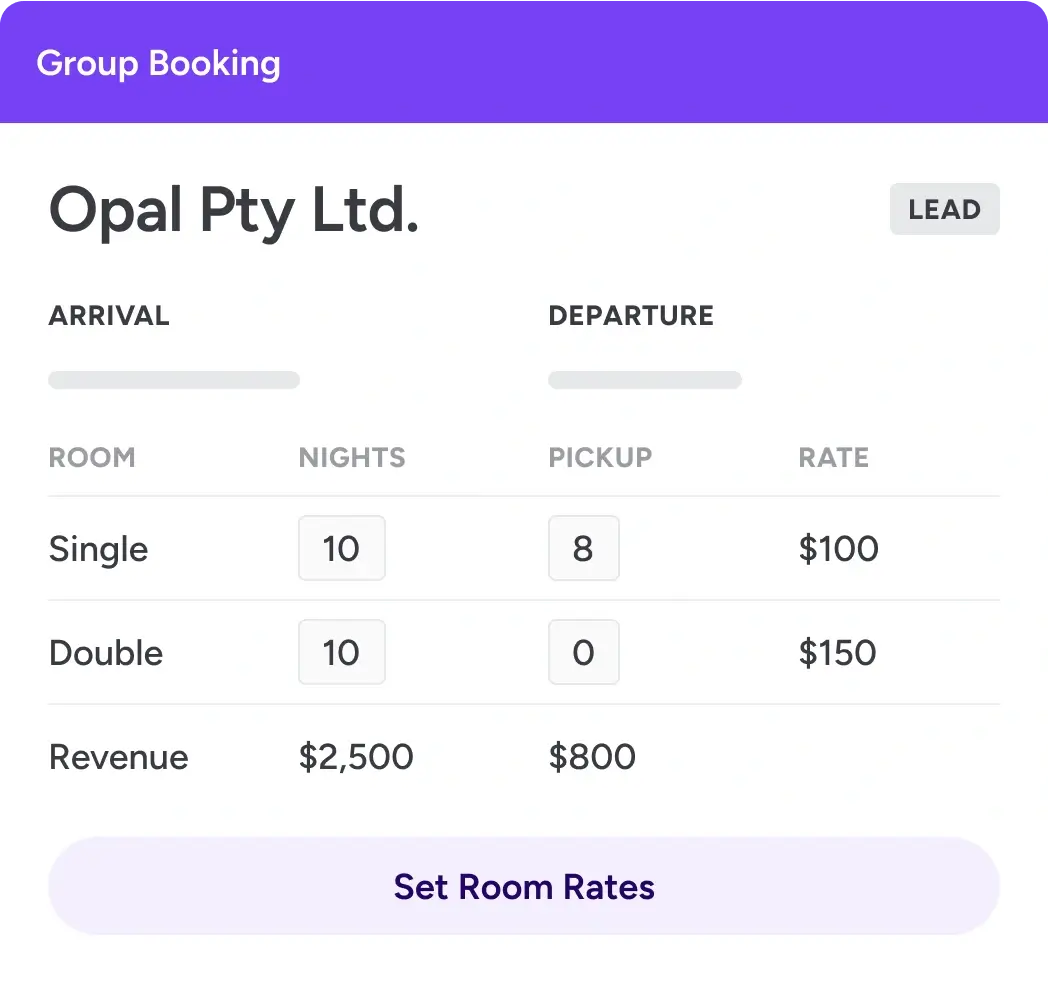The height and width of the screenshot is (983, 1048).
Task: Click the Set Room Rates button
Action: coord(524,886)
